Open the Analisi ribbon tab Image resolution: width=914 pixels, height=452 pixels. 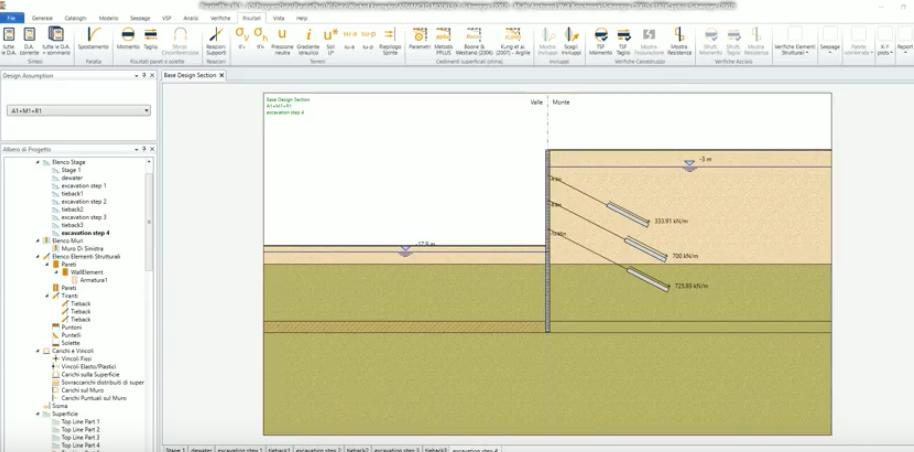click(x=190, y=18)
